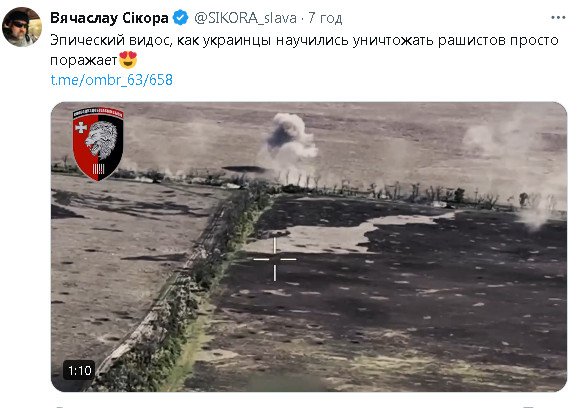Open the '7 год' timestamp permalink
Viewport: 577px width, 408px height.
(x=325, y=18)
